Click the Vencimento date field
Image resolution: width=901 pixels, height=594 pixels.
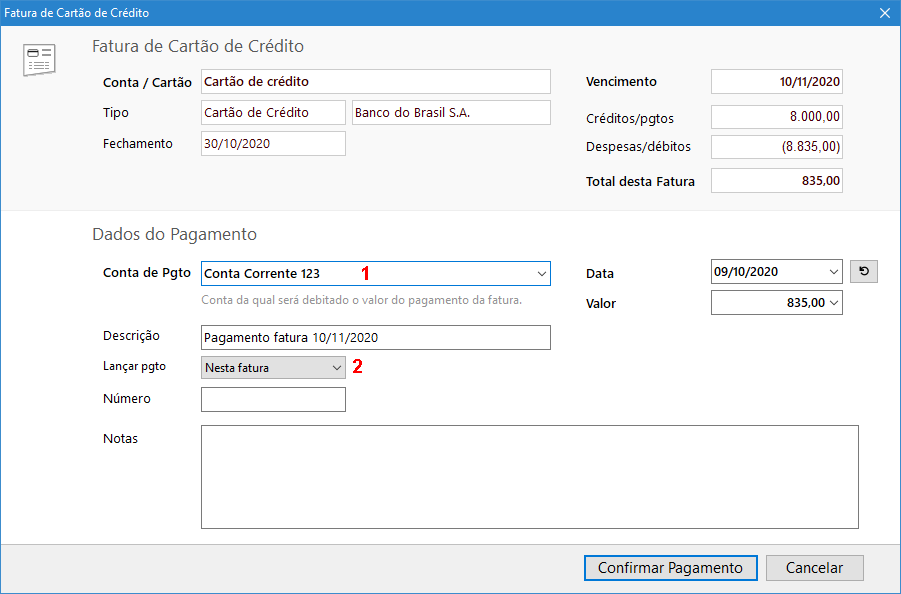click(776, 82)
